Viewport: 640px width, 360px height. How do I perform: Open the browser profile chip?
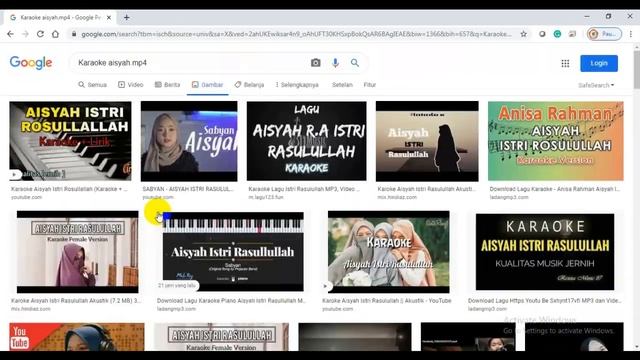[604, 34]
